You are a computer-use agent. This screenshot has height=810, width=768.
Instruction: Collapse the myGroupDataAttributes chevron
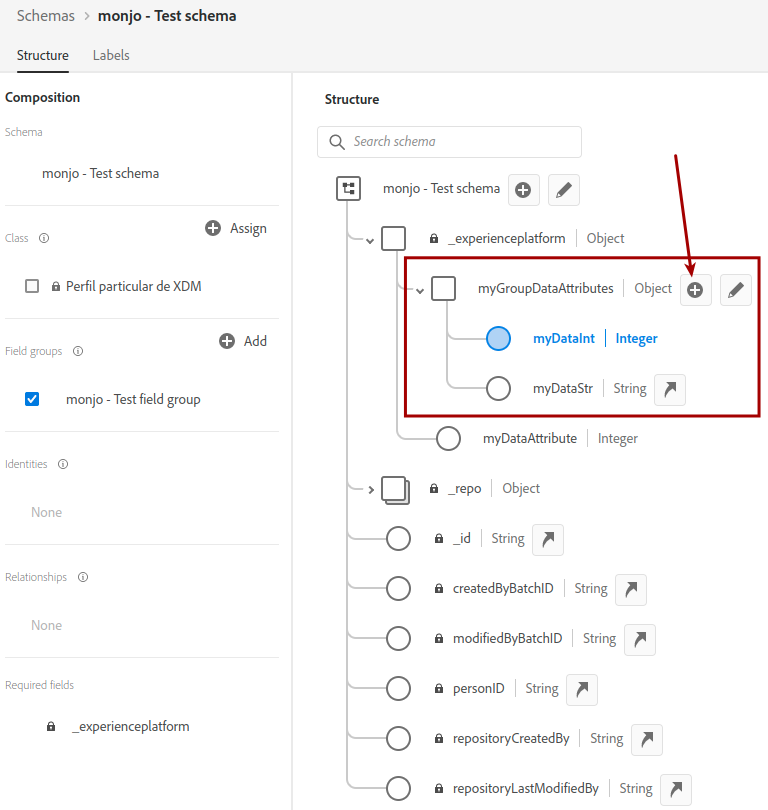tap(420, 291)
